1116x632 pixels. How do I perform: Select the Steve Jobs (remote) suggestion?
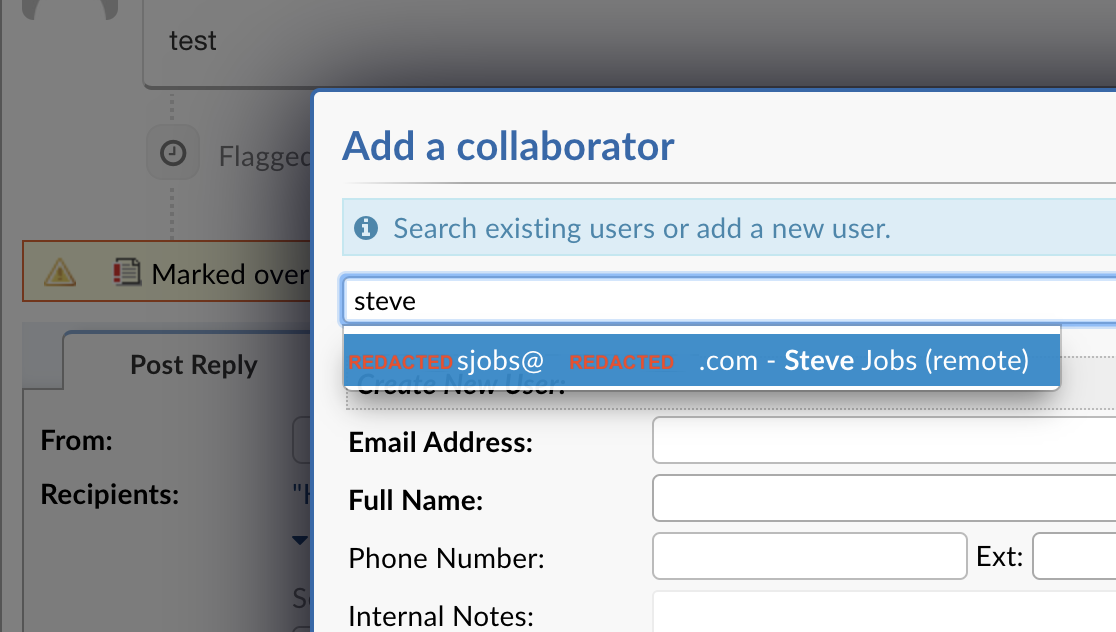tap(702, 360)
